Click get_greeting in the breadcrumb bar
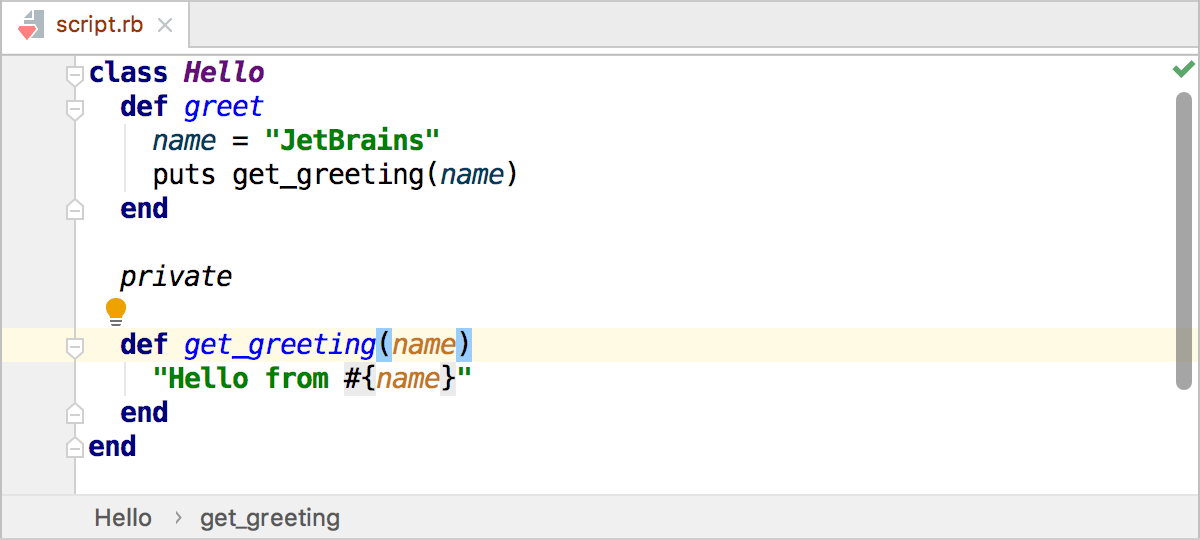1200x540 pixels. pos(270,518)
